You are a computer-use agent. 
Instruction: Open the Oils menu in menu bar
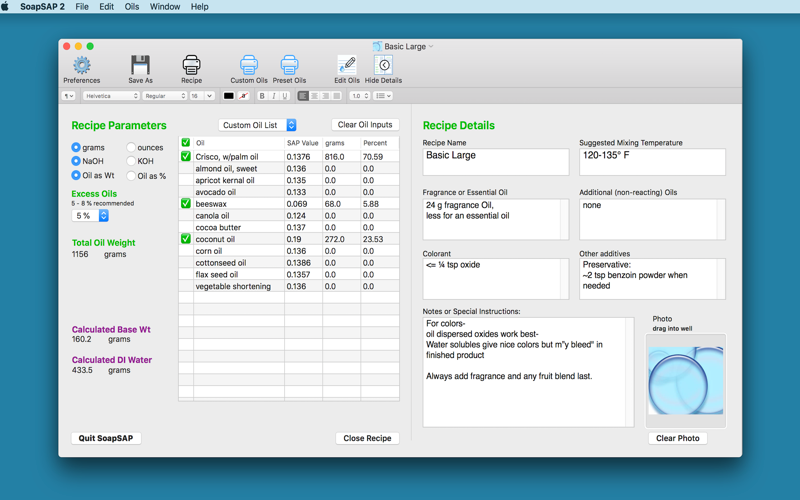pyautogui.click(x=132, y=7)
